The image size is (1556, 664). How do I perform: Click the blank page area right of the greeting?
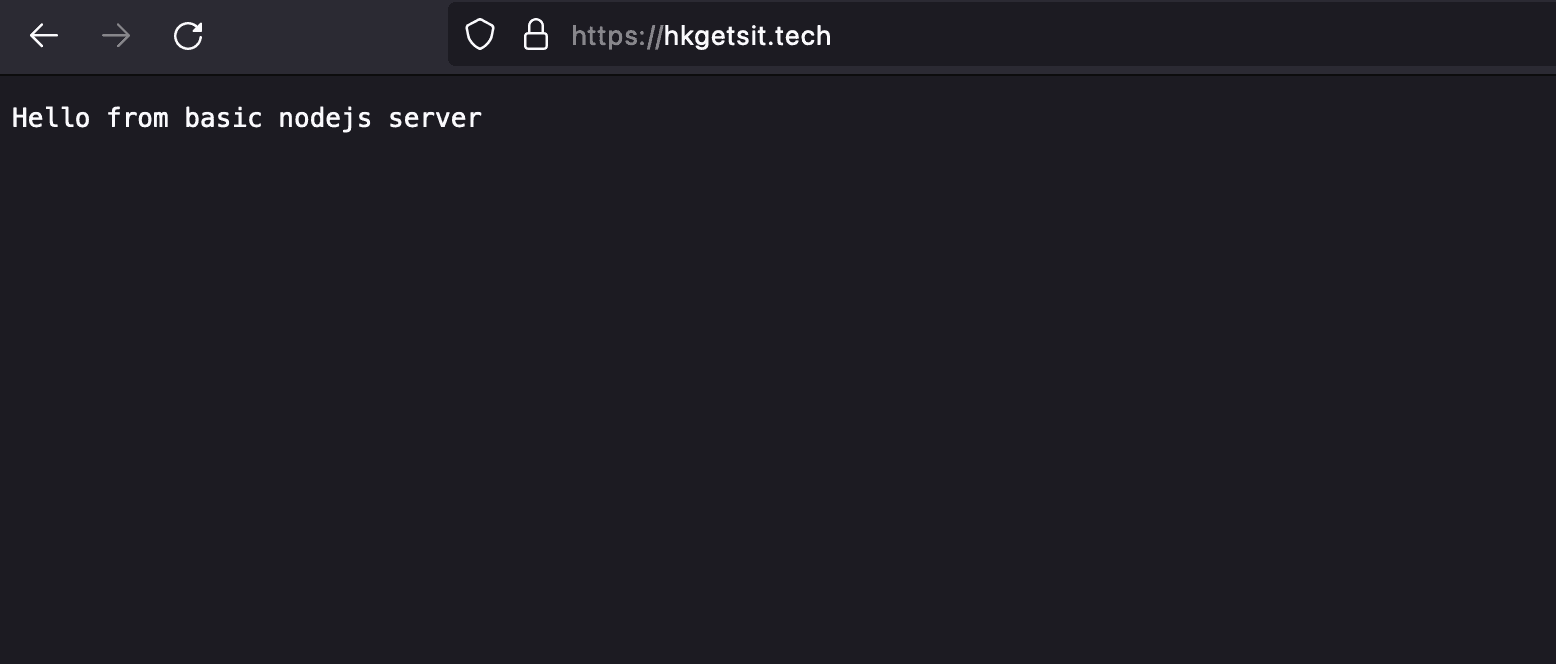1000,118
